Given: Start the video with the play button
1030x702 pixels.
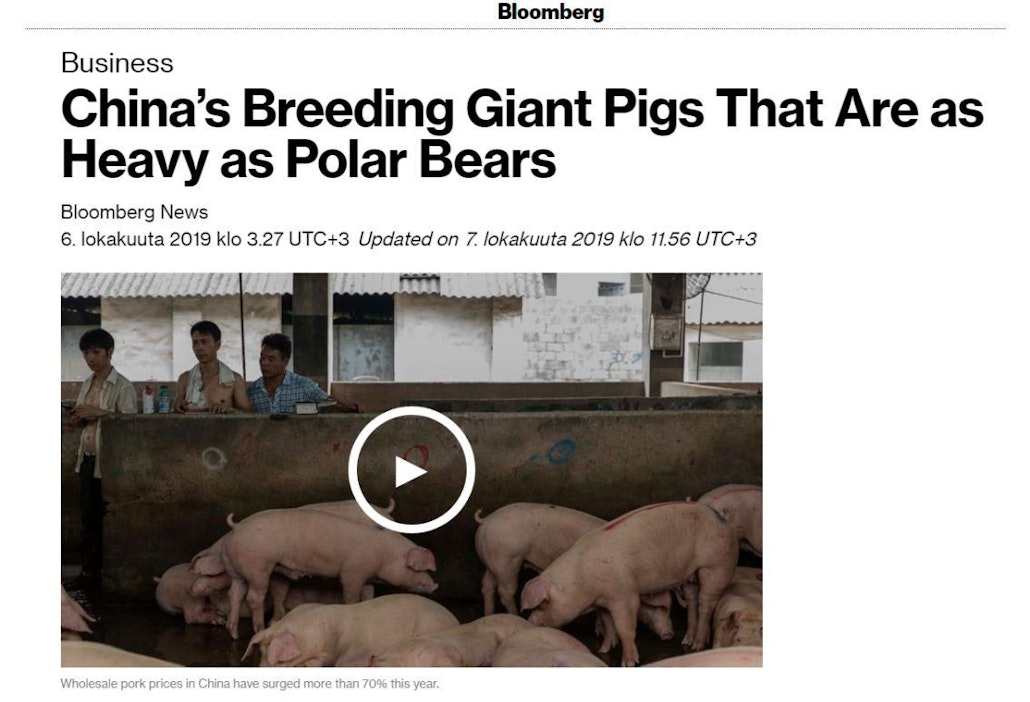Looking at the screenshot, I should pyautogui.click(x=411, y=470).
